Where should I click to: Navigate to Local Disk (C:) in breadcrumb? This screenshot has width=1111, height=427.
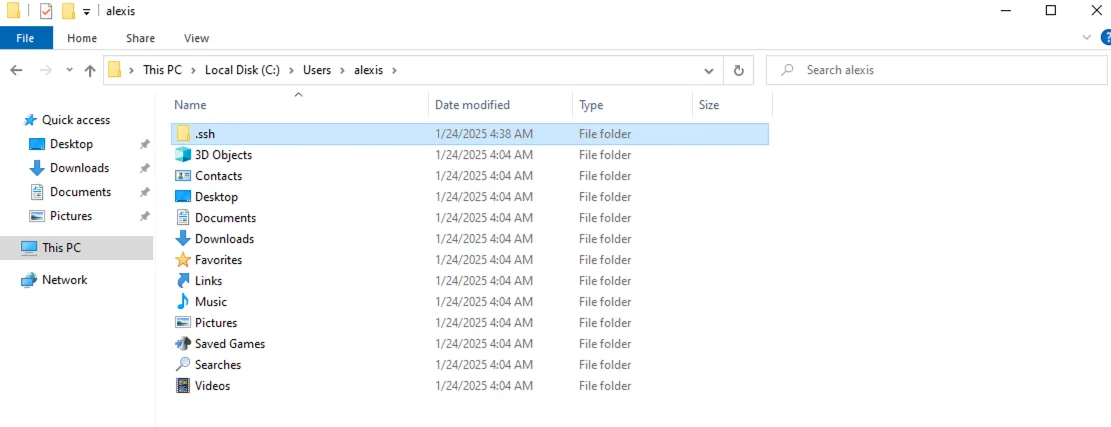click(x=242, y=70)
